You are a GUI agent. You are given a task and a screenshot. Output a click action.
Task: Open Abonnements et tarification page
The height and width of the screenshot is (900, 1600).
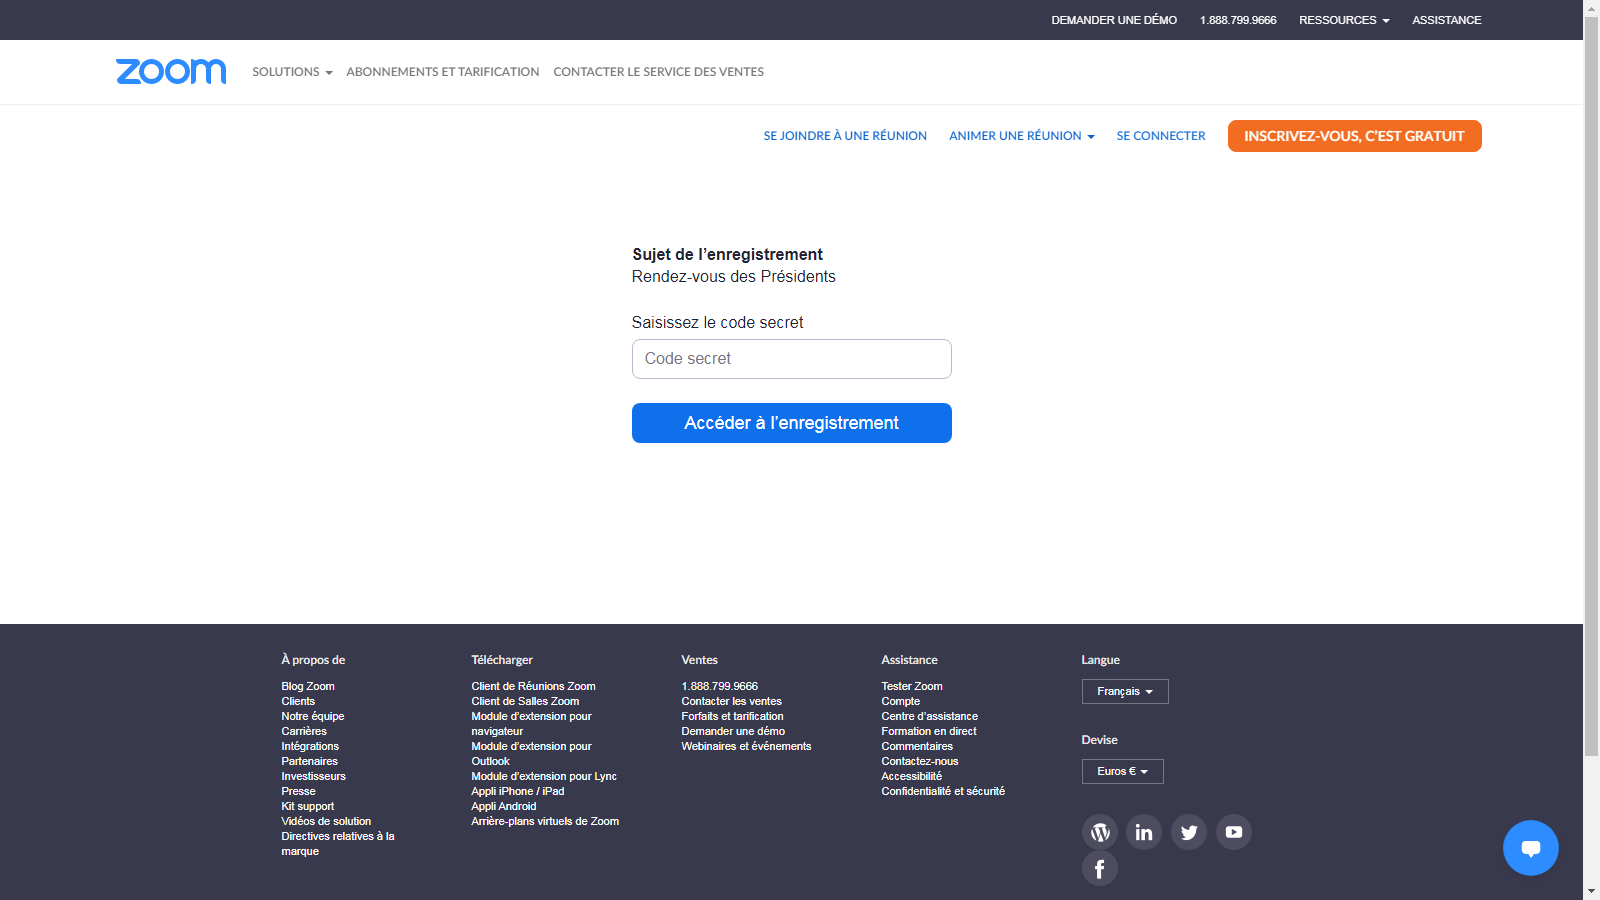tap(442, 72)
